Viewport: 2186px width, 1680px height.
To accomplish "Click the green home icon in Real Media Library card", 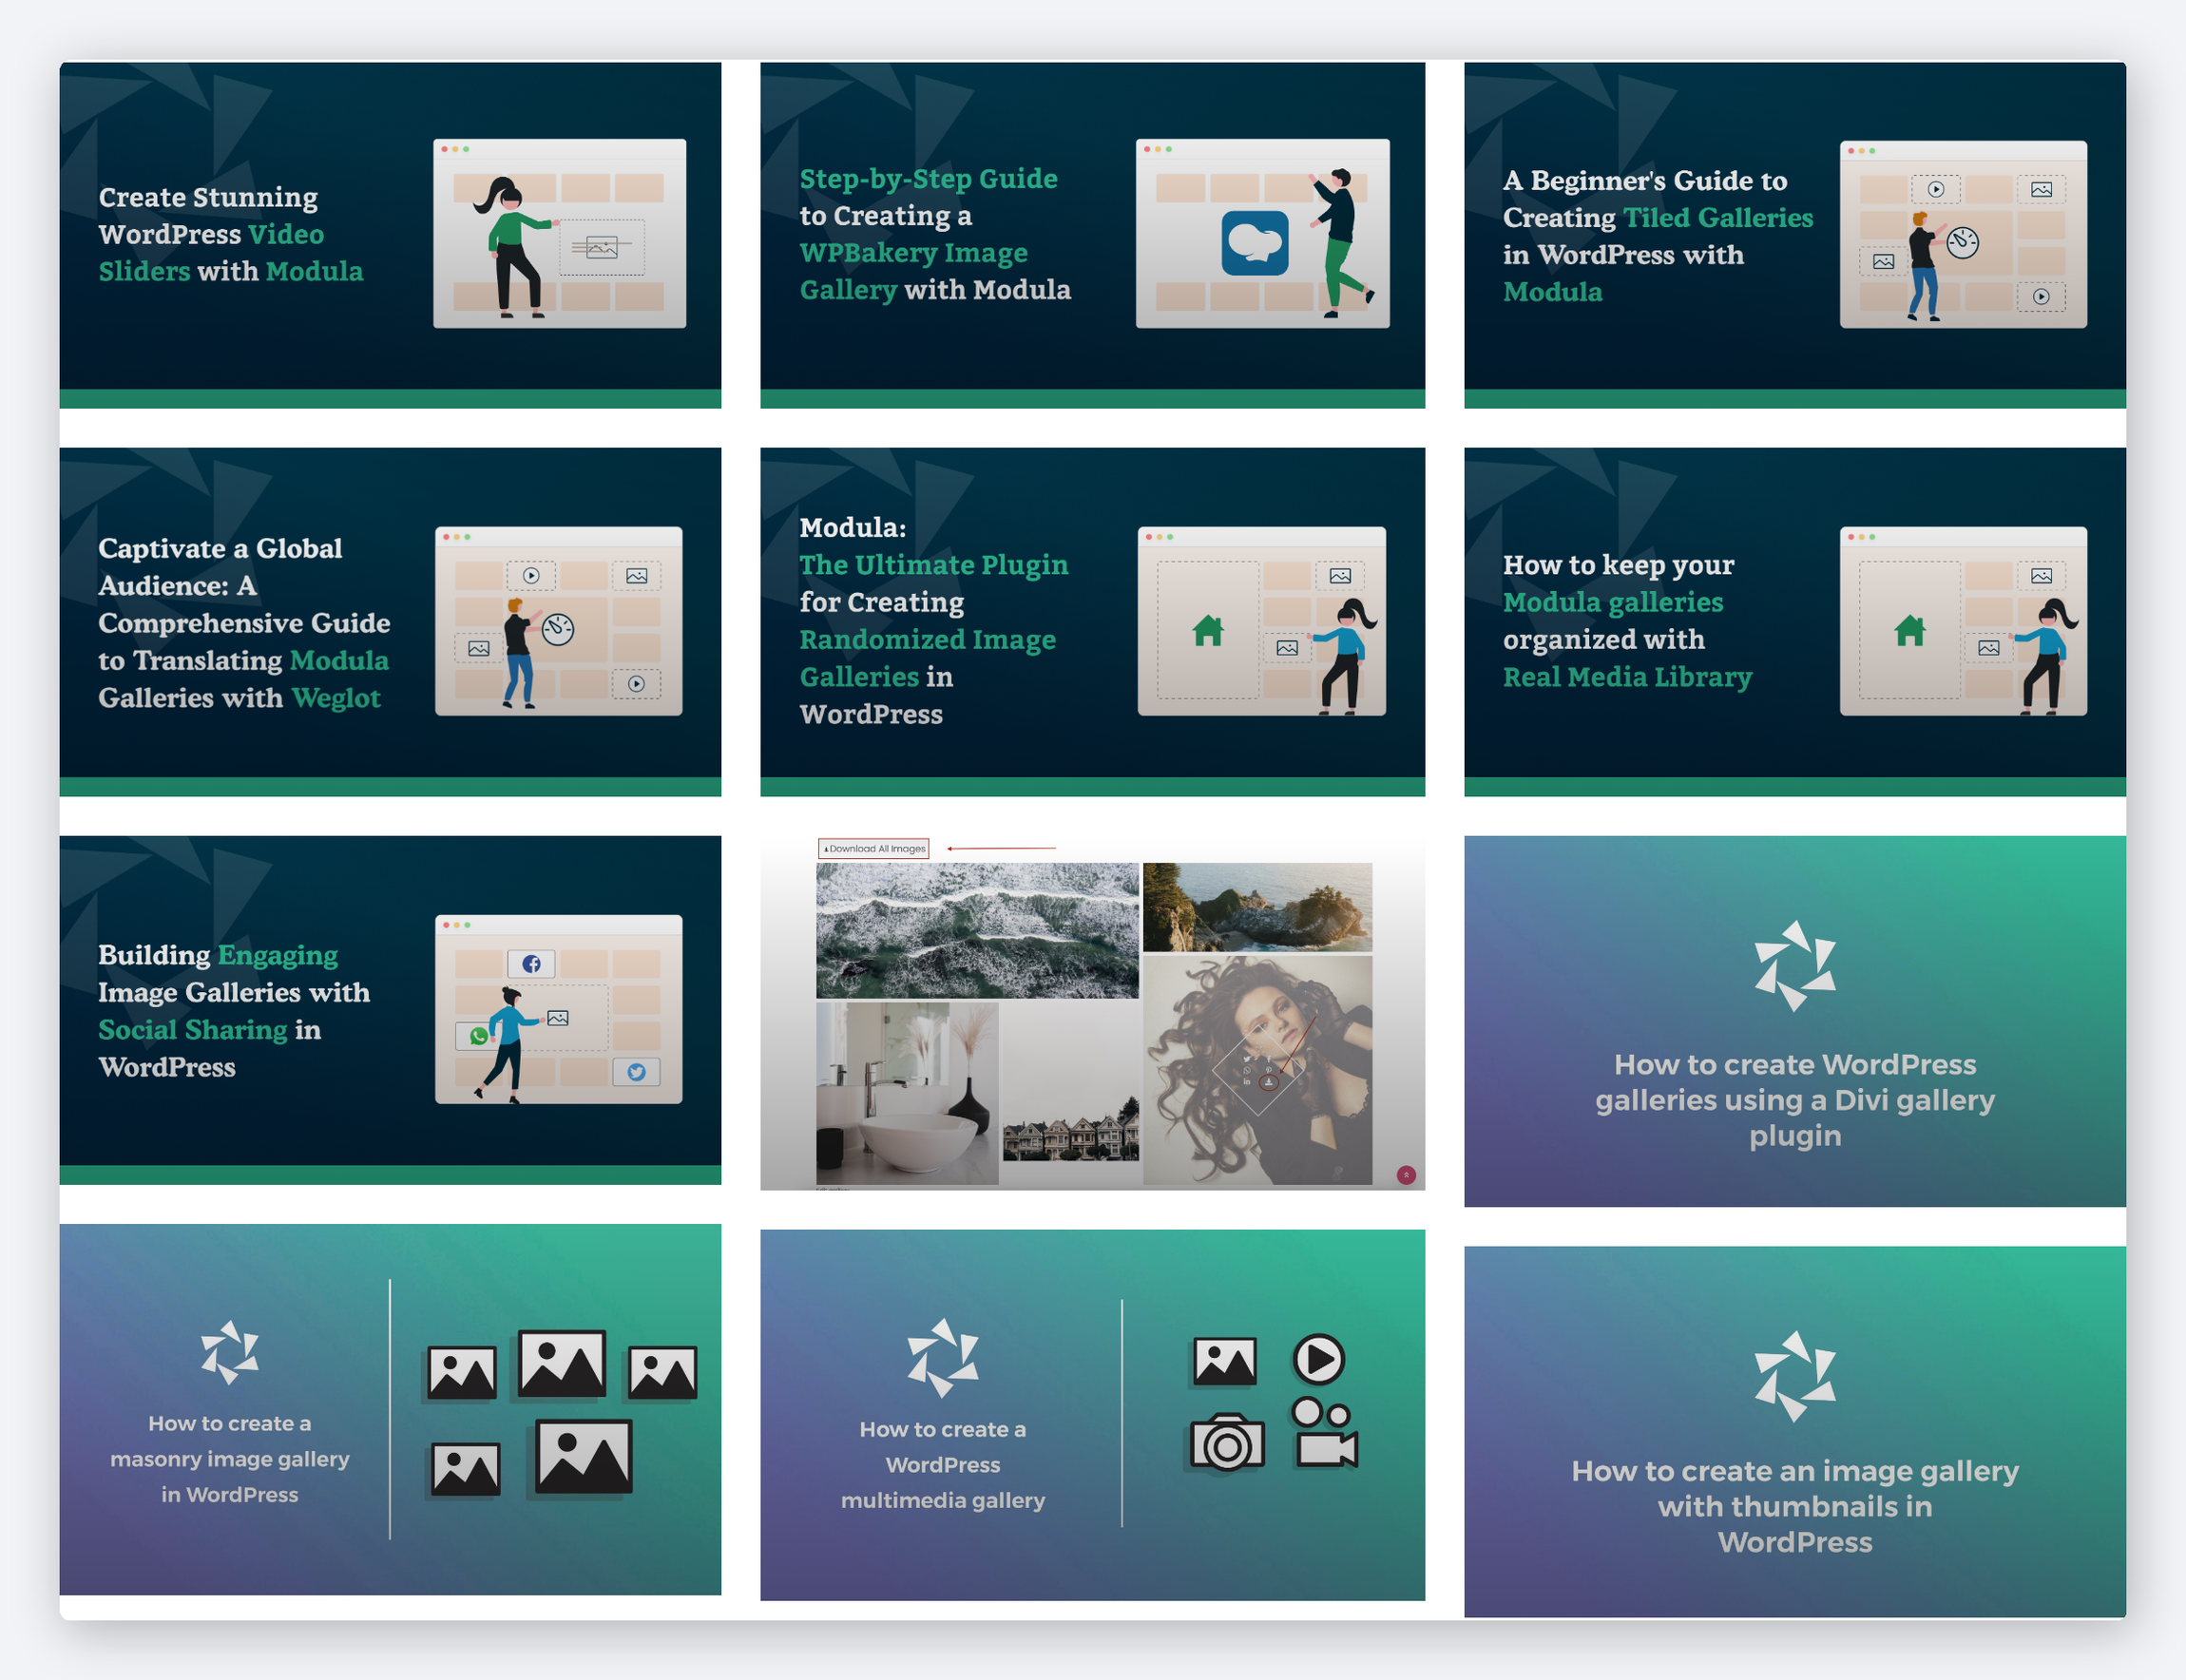I will coord(1910,630).
